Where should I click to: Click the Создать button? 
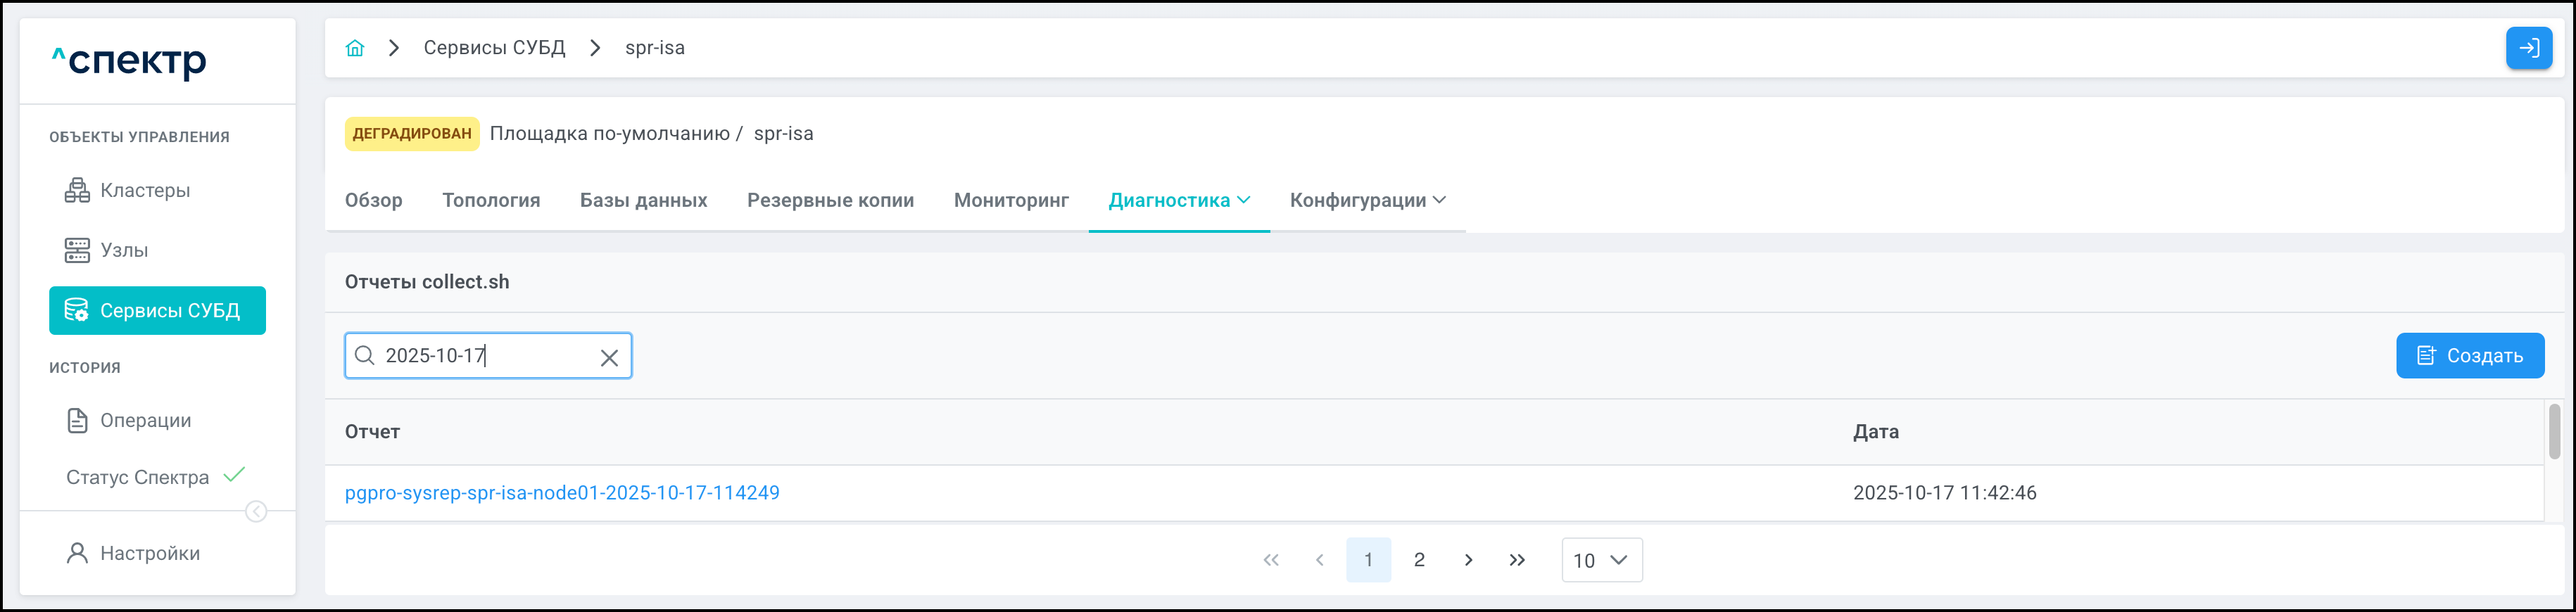2469,356
